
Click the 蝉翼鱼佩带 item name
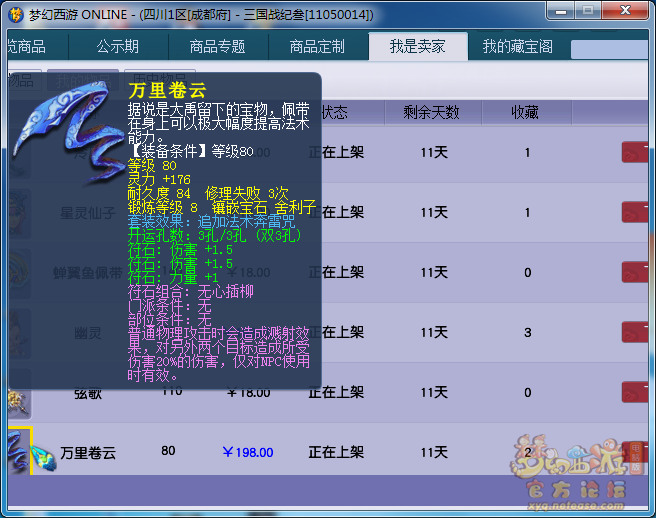tap(88, 273)
